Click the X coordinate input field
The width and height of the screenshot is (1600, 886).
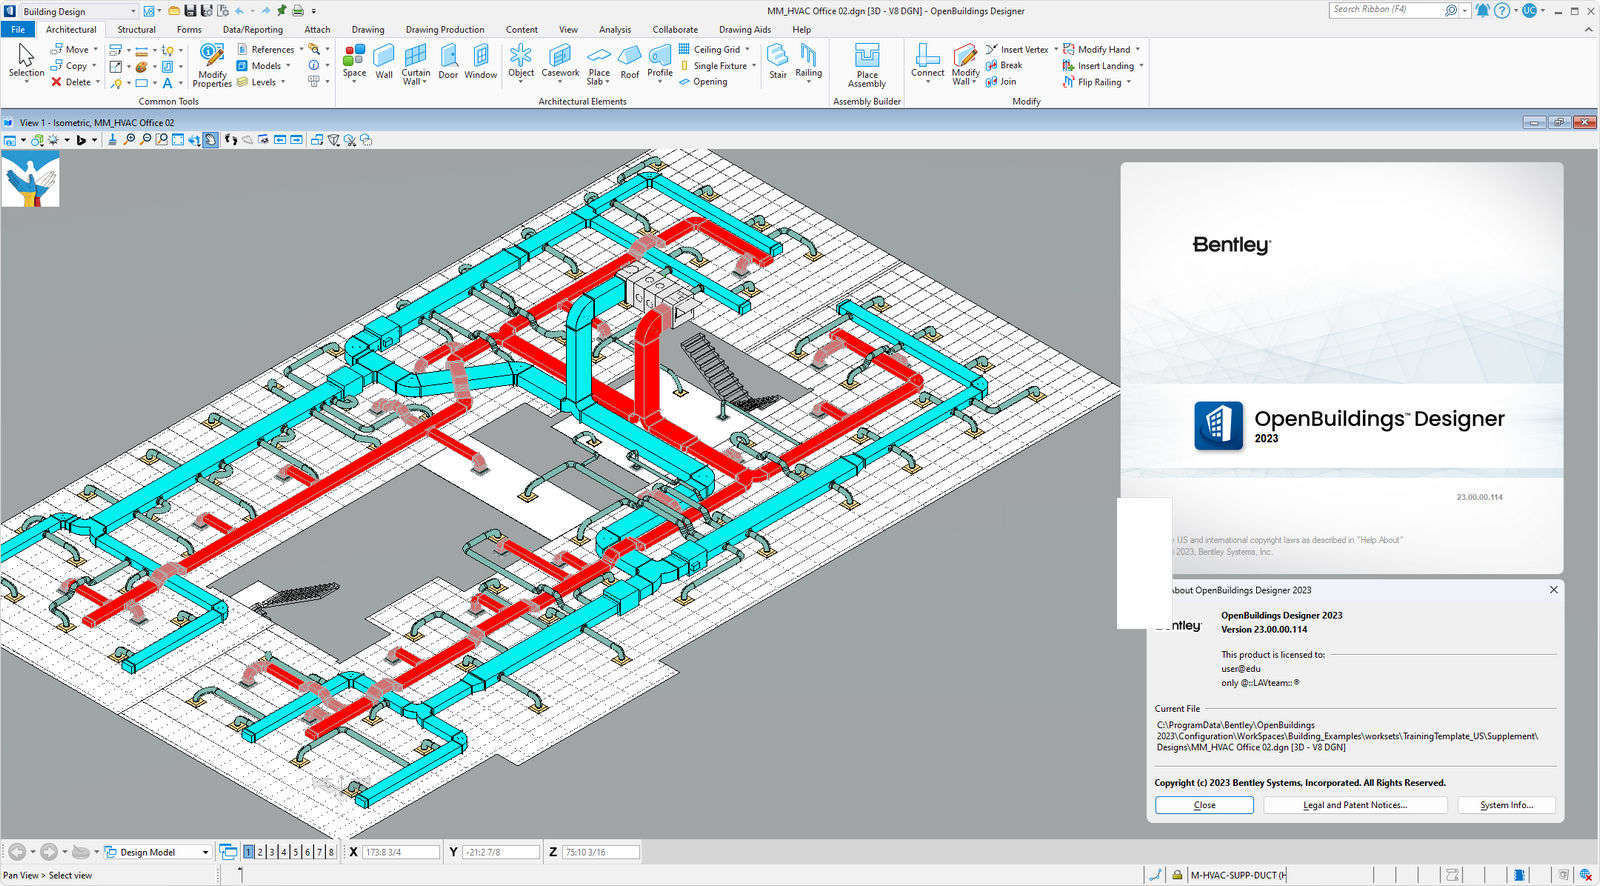401,852
